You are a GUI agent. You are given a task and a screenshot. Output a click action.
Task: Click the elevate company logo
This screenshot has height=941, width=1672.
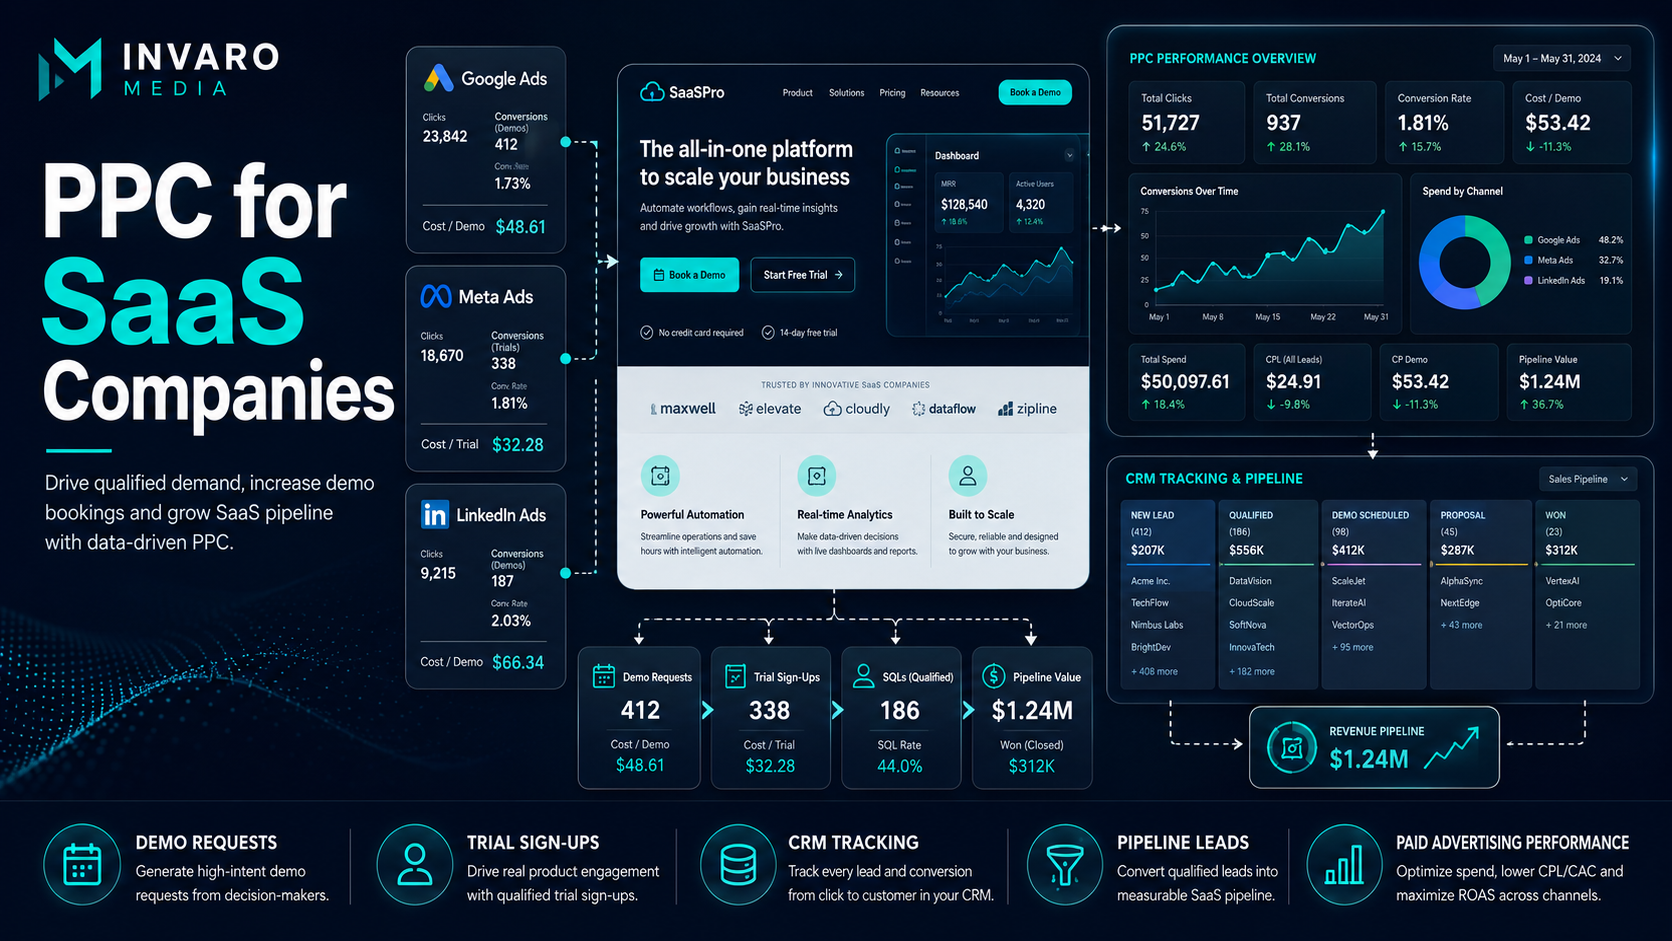(x=770, y=409)
